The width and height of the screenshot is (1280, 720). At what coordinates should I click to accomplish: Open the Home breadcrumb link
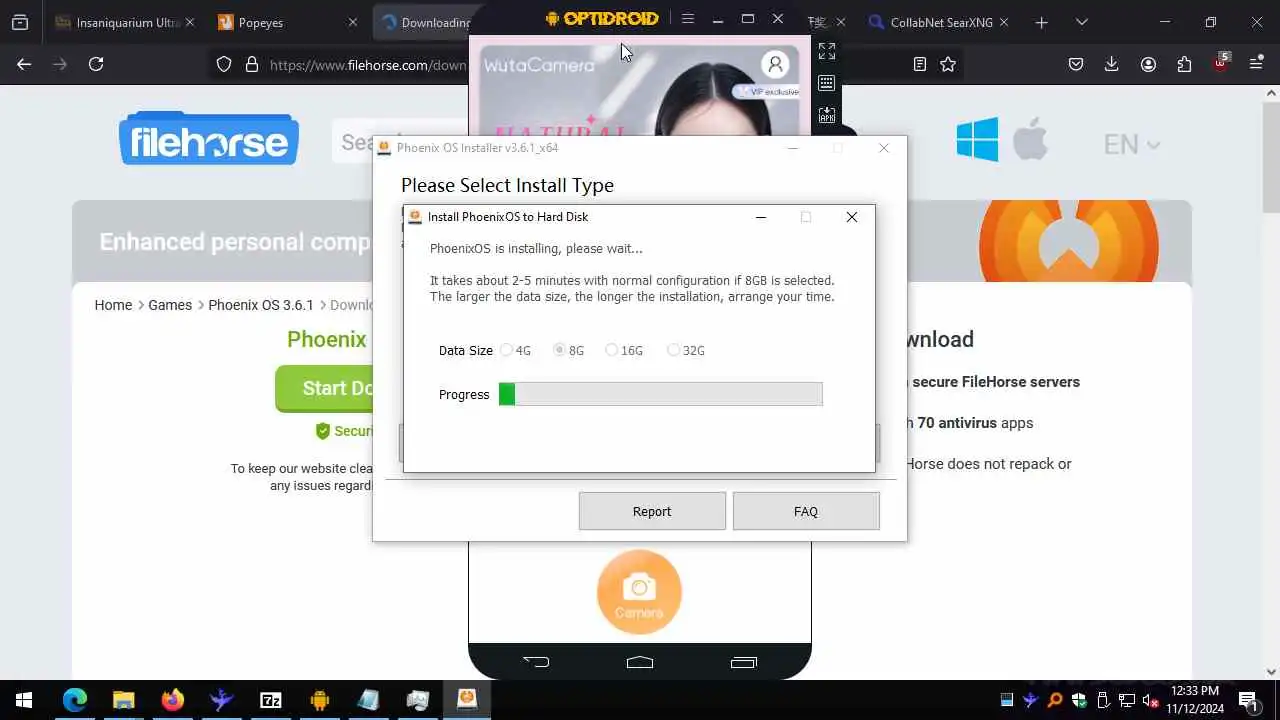coord(113,305)
